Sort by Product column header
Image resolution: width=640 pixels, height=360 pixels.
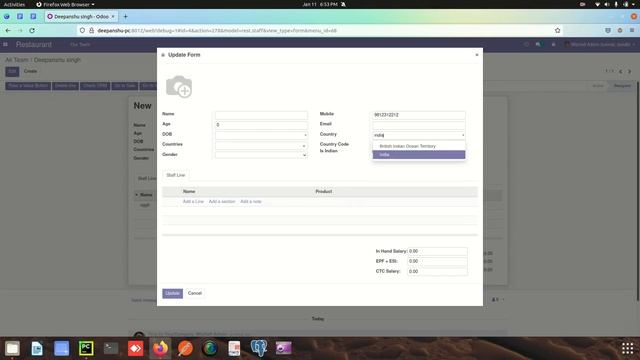(x=324, y=191)
